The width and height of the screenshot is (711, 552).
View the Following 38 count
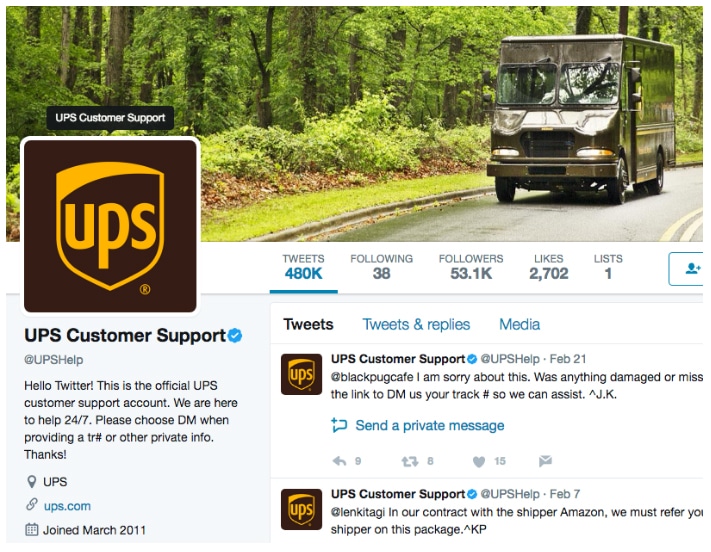[381, 267]
